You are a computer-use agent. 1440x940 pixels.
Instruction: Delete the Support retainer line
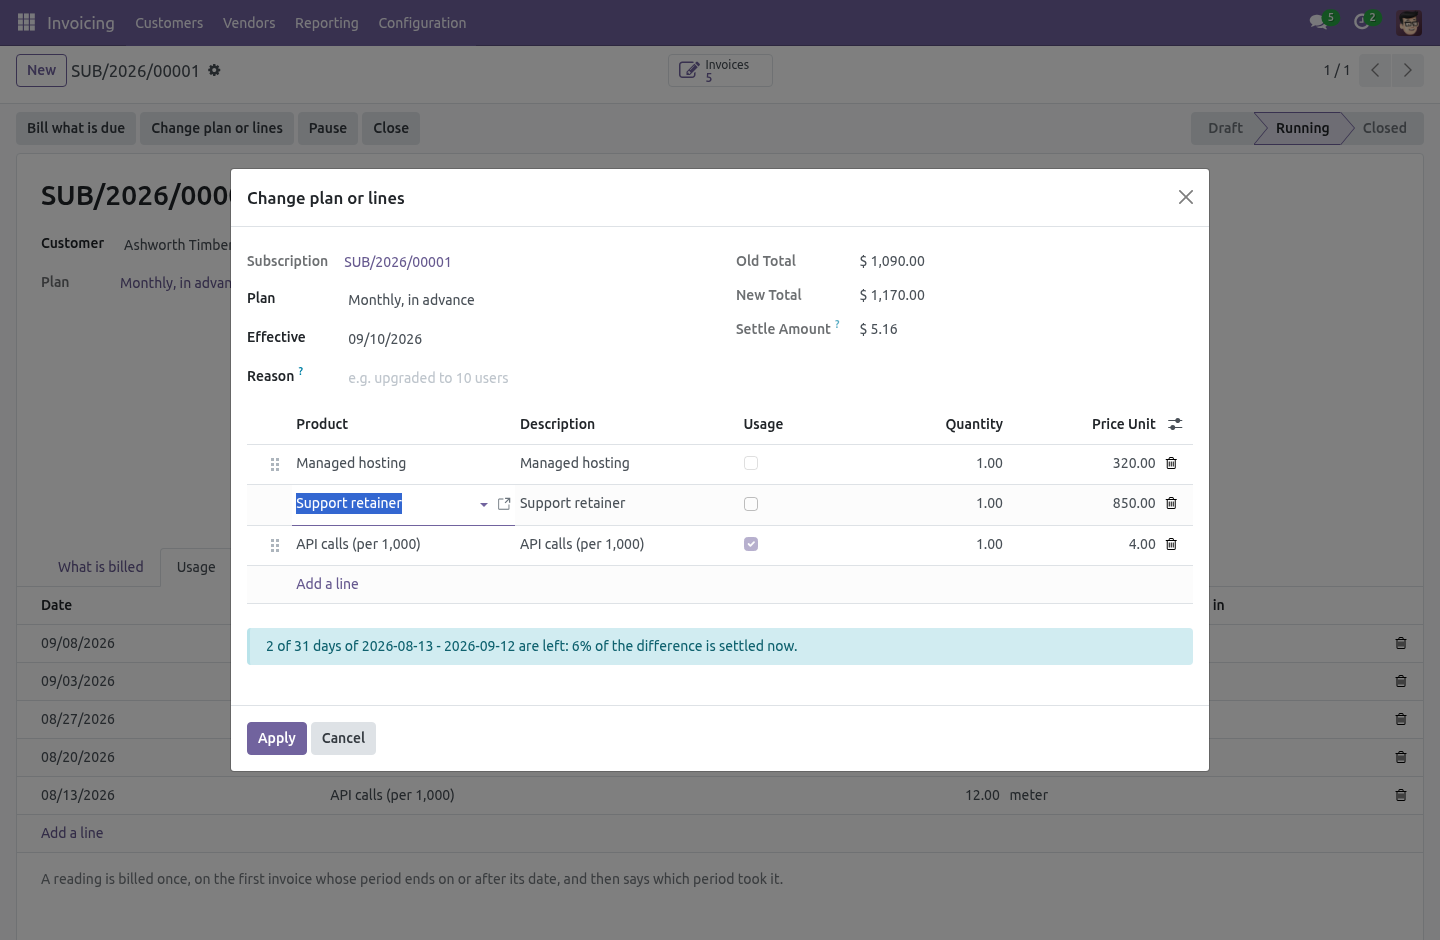point(1171,503)
